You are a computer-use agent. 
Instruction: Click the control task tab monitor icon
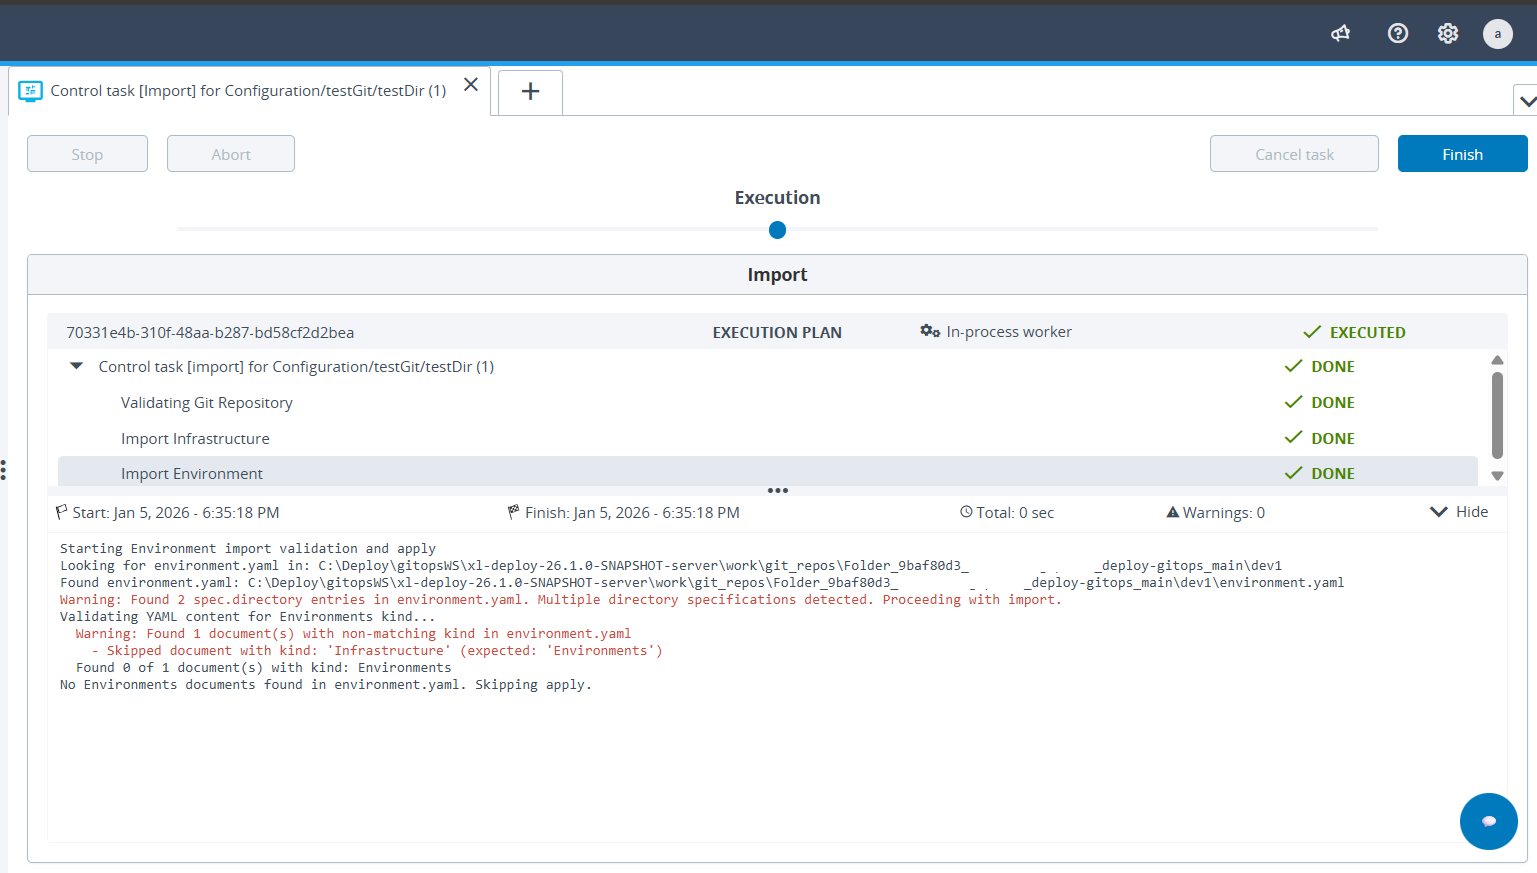pyautogui.click(x=30, y=91)
